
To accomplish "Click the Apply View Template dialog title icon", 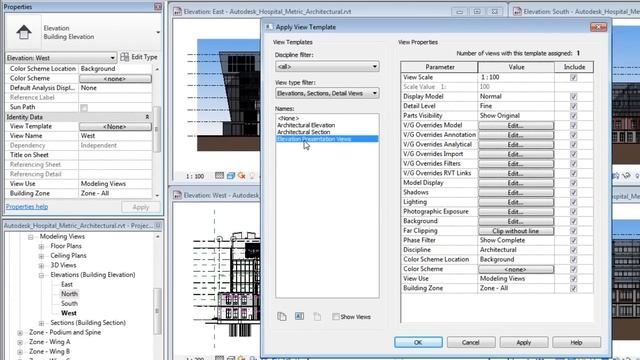I will 269,27.
